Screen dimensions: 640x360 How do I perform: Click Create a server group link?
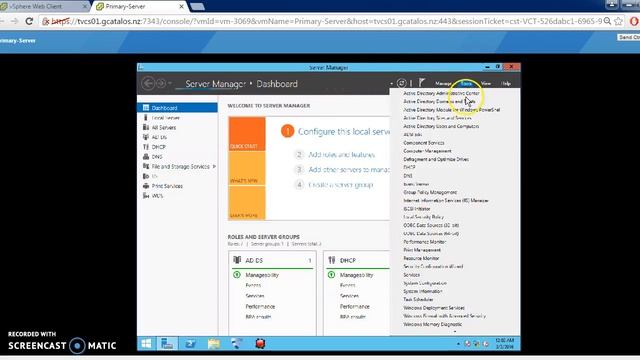[341, 185]
